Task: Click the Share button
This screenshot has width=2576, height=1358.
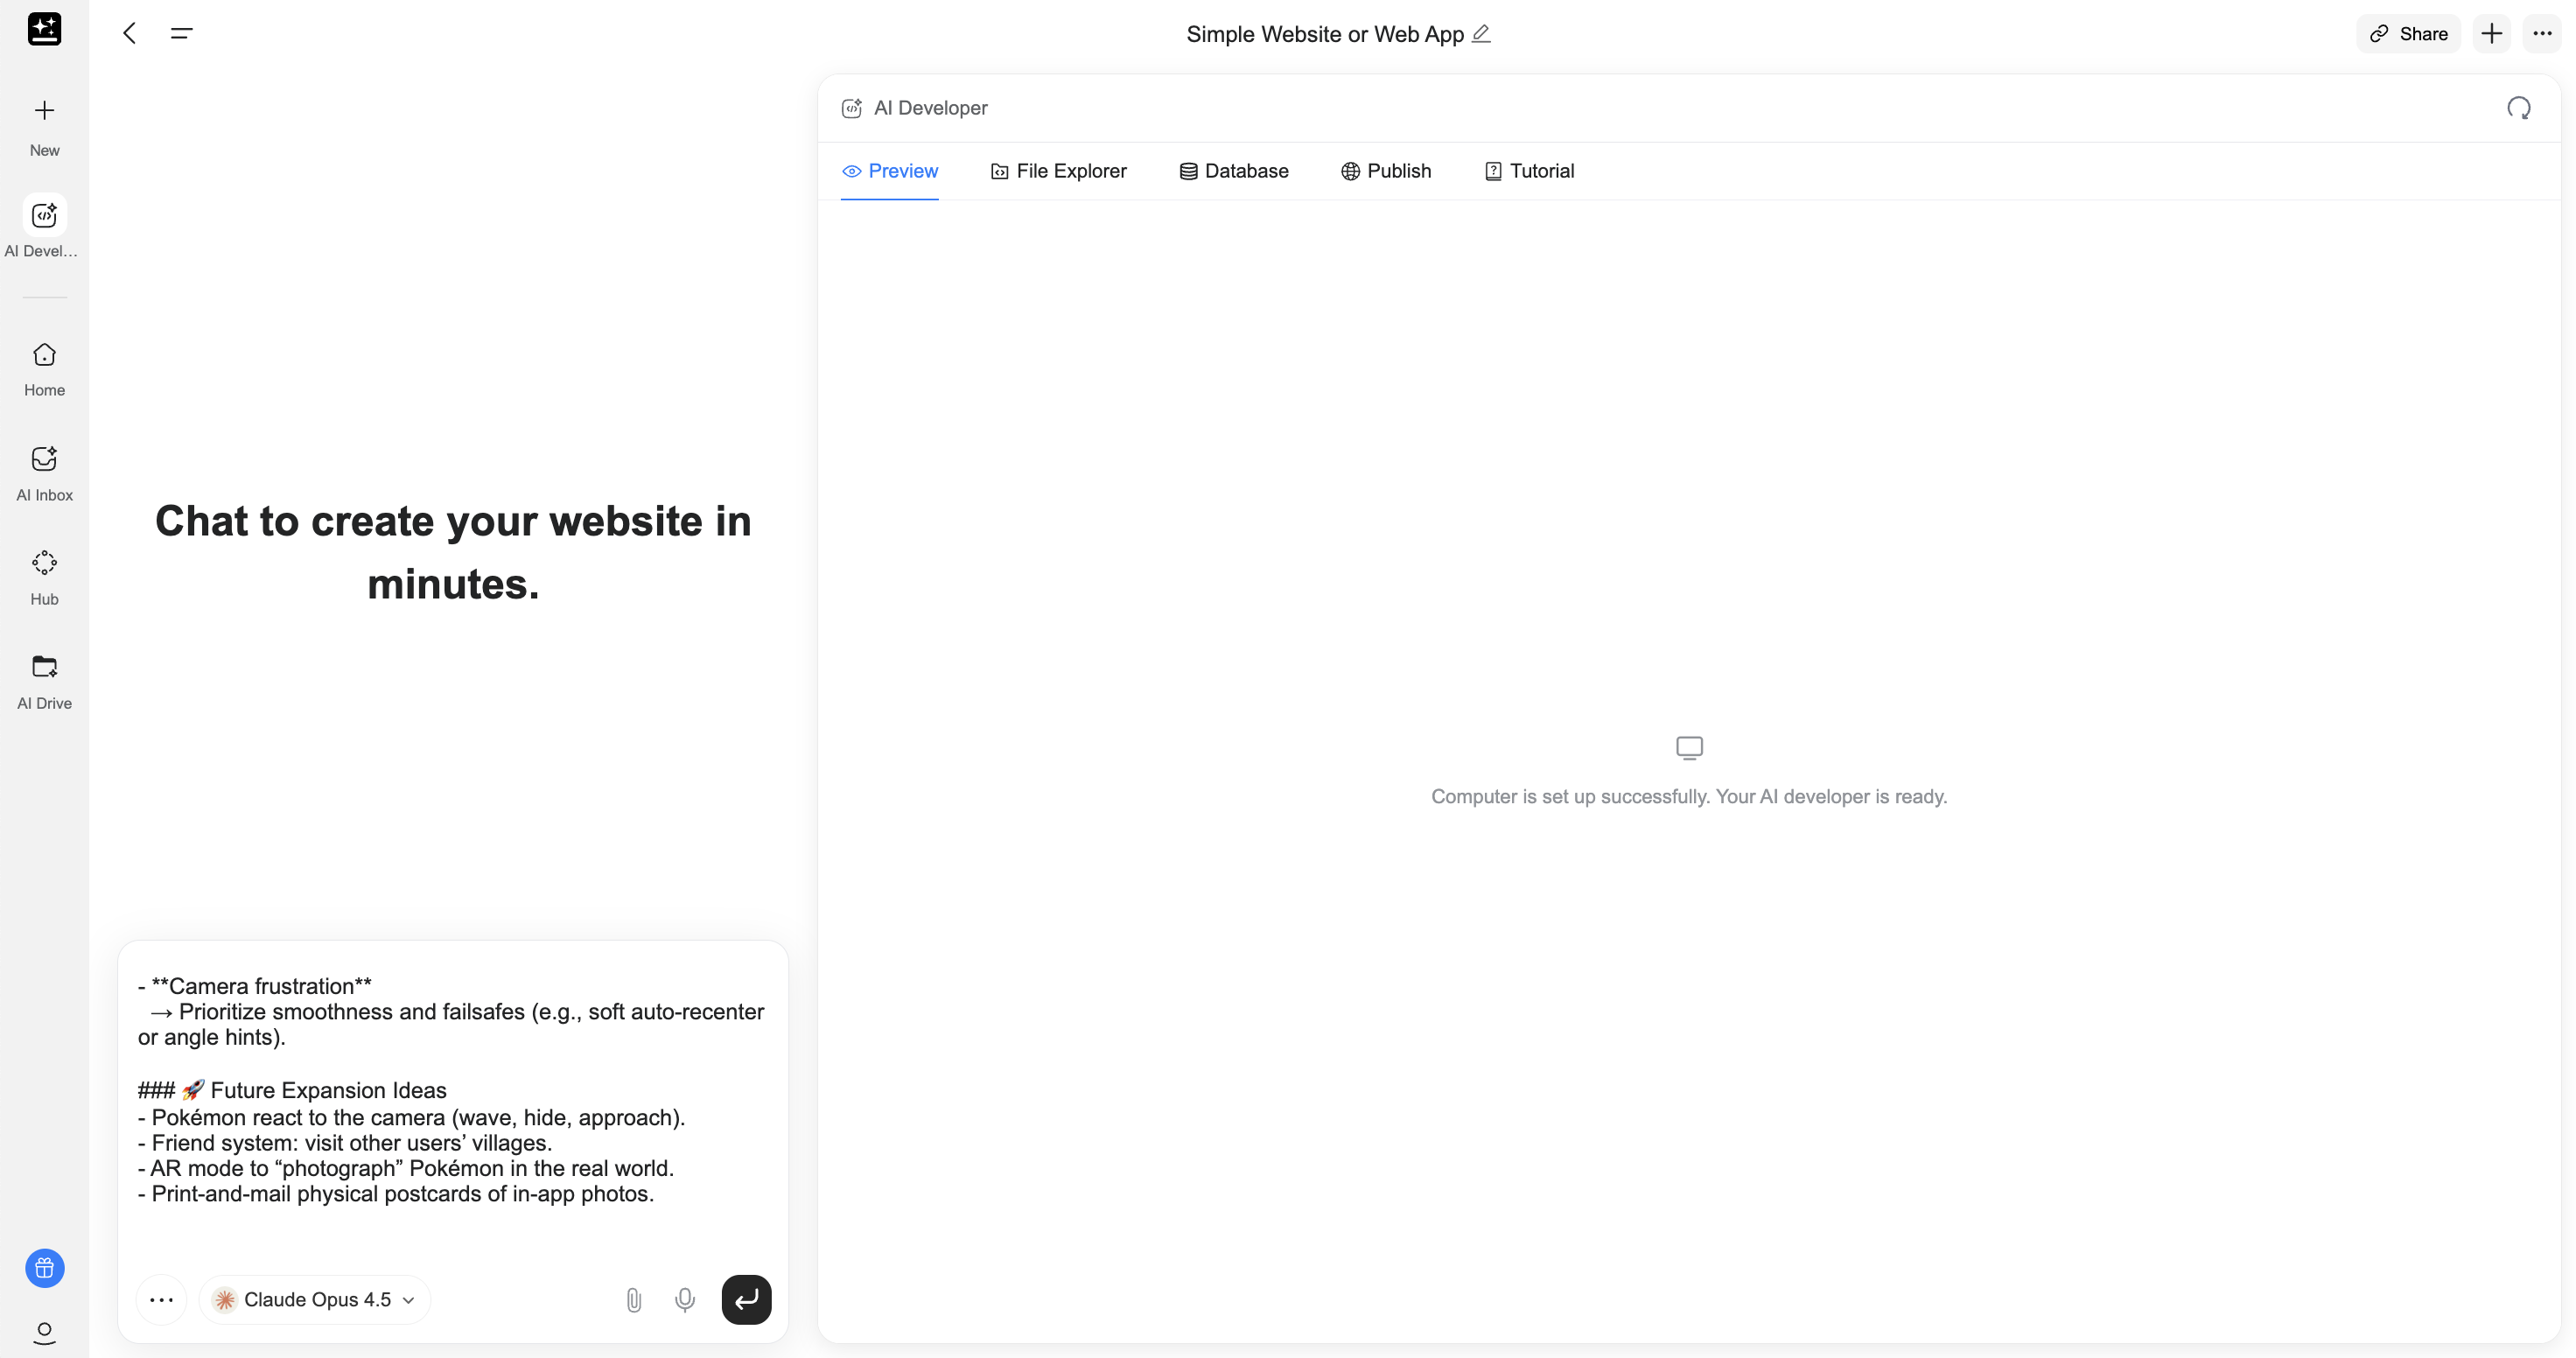Action: pos(2409,33)
